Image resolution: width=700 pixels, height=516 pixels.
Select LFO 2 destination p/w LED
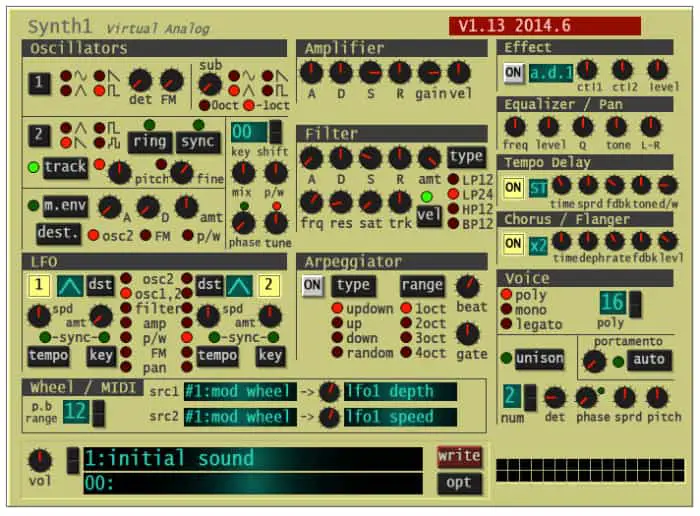pyautogui.click(x=187, y=337)
